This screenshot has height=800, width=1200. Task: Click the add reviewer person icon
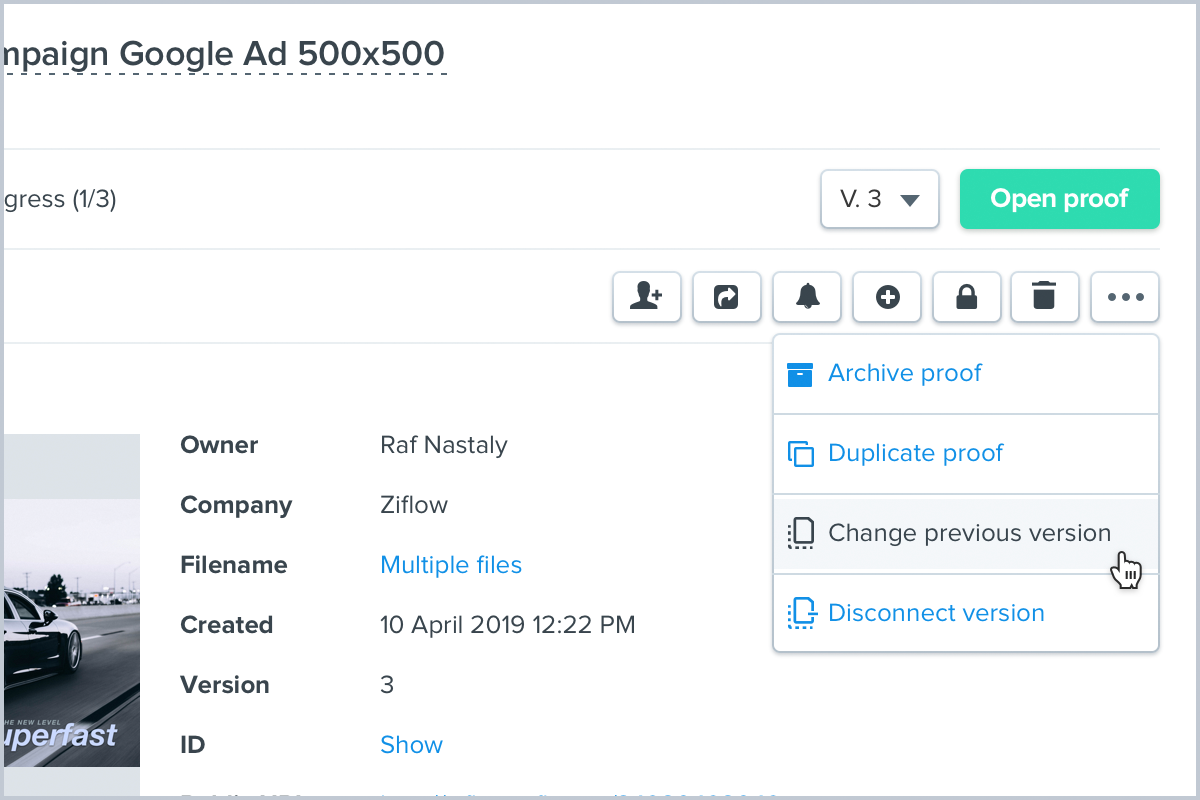coord(646,297)
